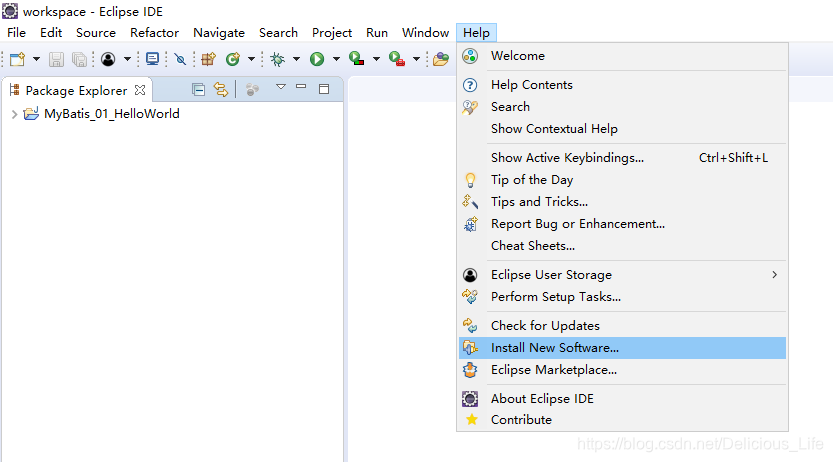The height and width of the screenshot is (462, 833).
Task: Click the user account toolbar icon
Action: pos(108,59)
